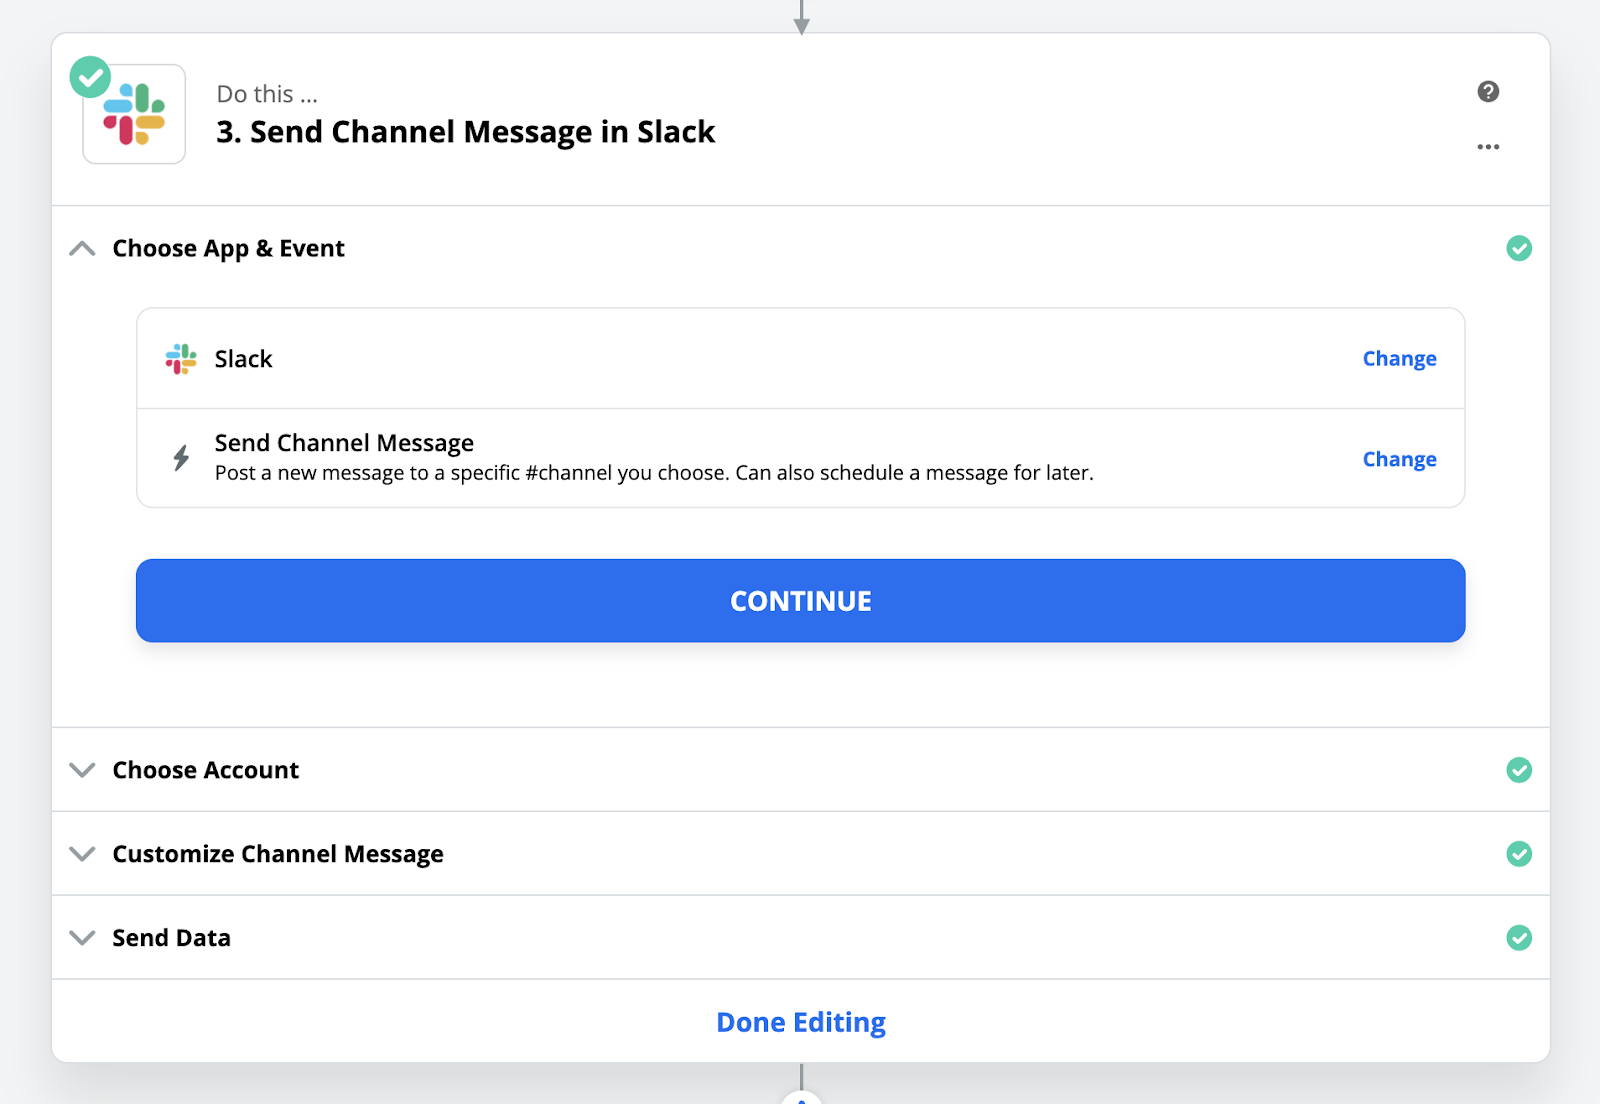Collapse the Choose App & Event section

click(82, 248)
